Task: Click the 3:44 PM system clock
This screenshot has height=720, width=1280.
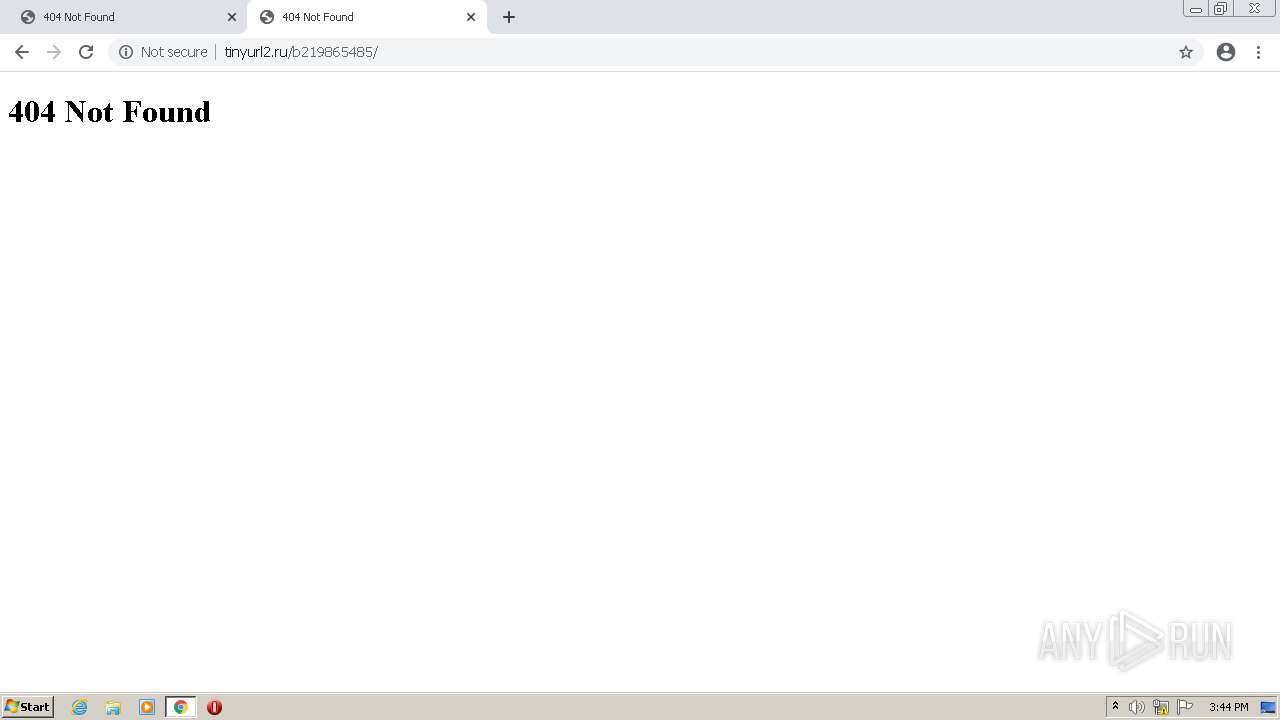Action: (x=1228, y=707)
